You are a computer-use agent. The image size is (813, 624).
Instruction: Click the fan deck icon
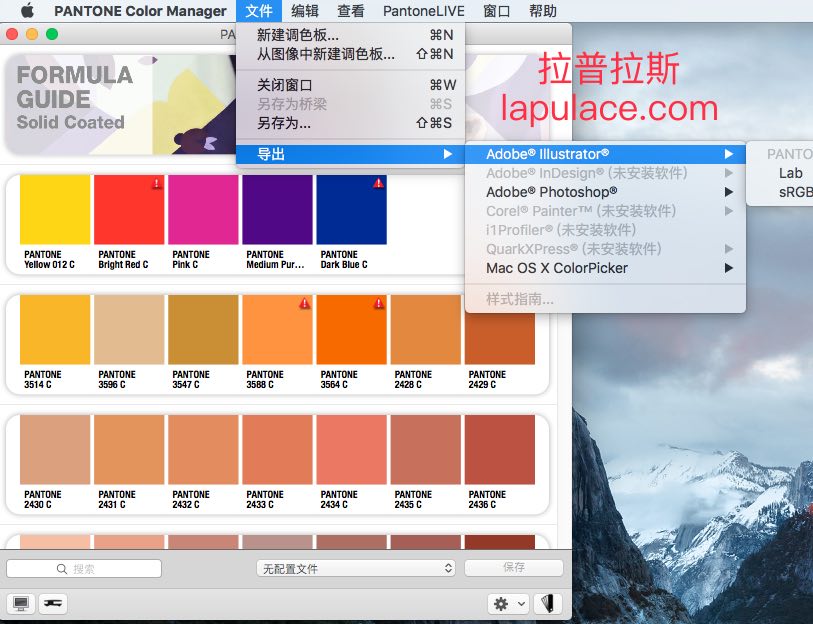(547, 604)
